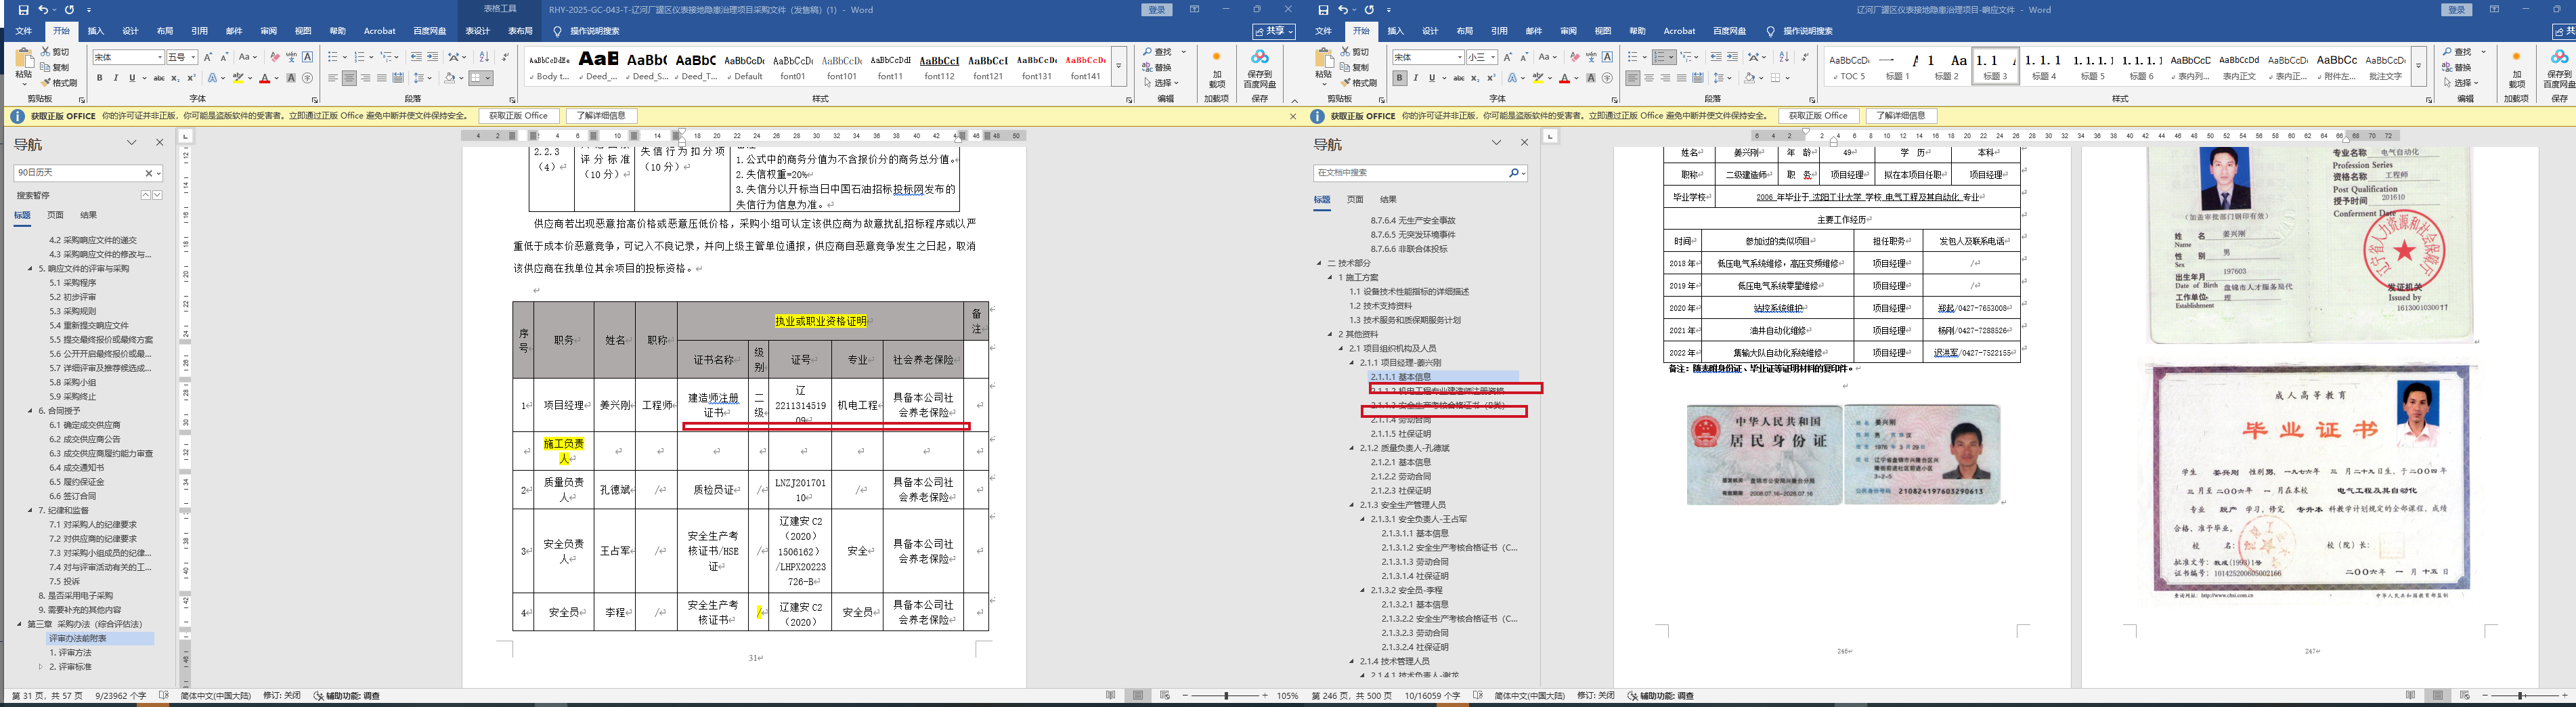Show paragraph marks in the left Word window
The width and height of the screenshot is (2576, 707).
504,57
